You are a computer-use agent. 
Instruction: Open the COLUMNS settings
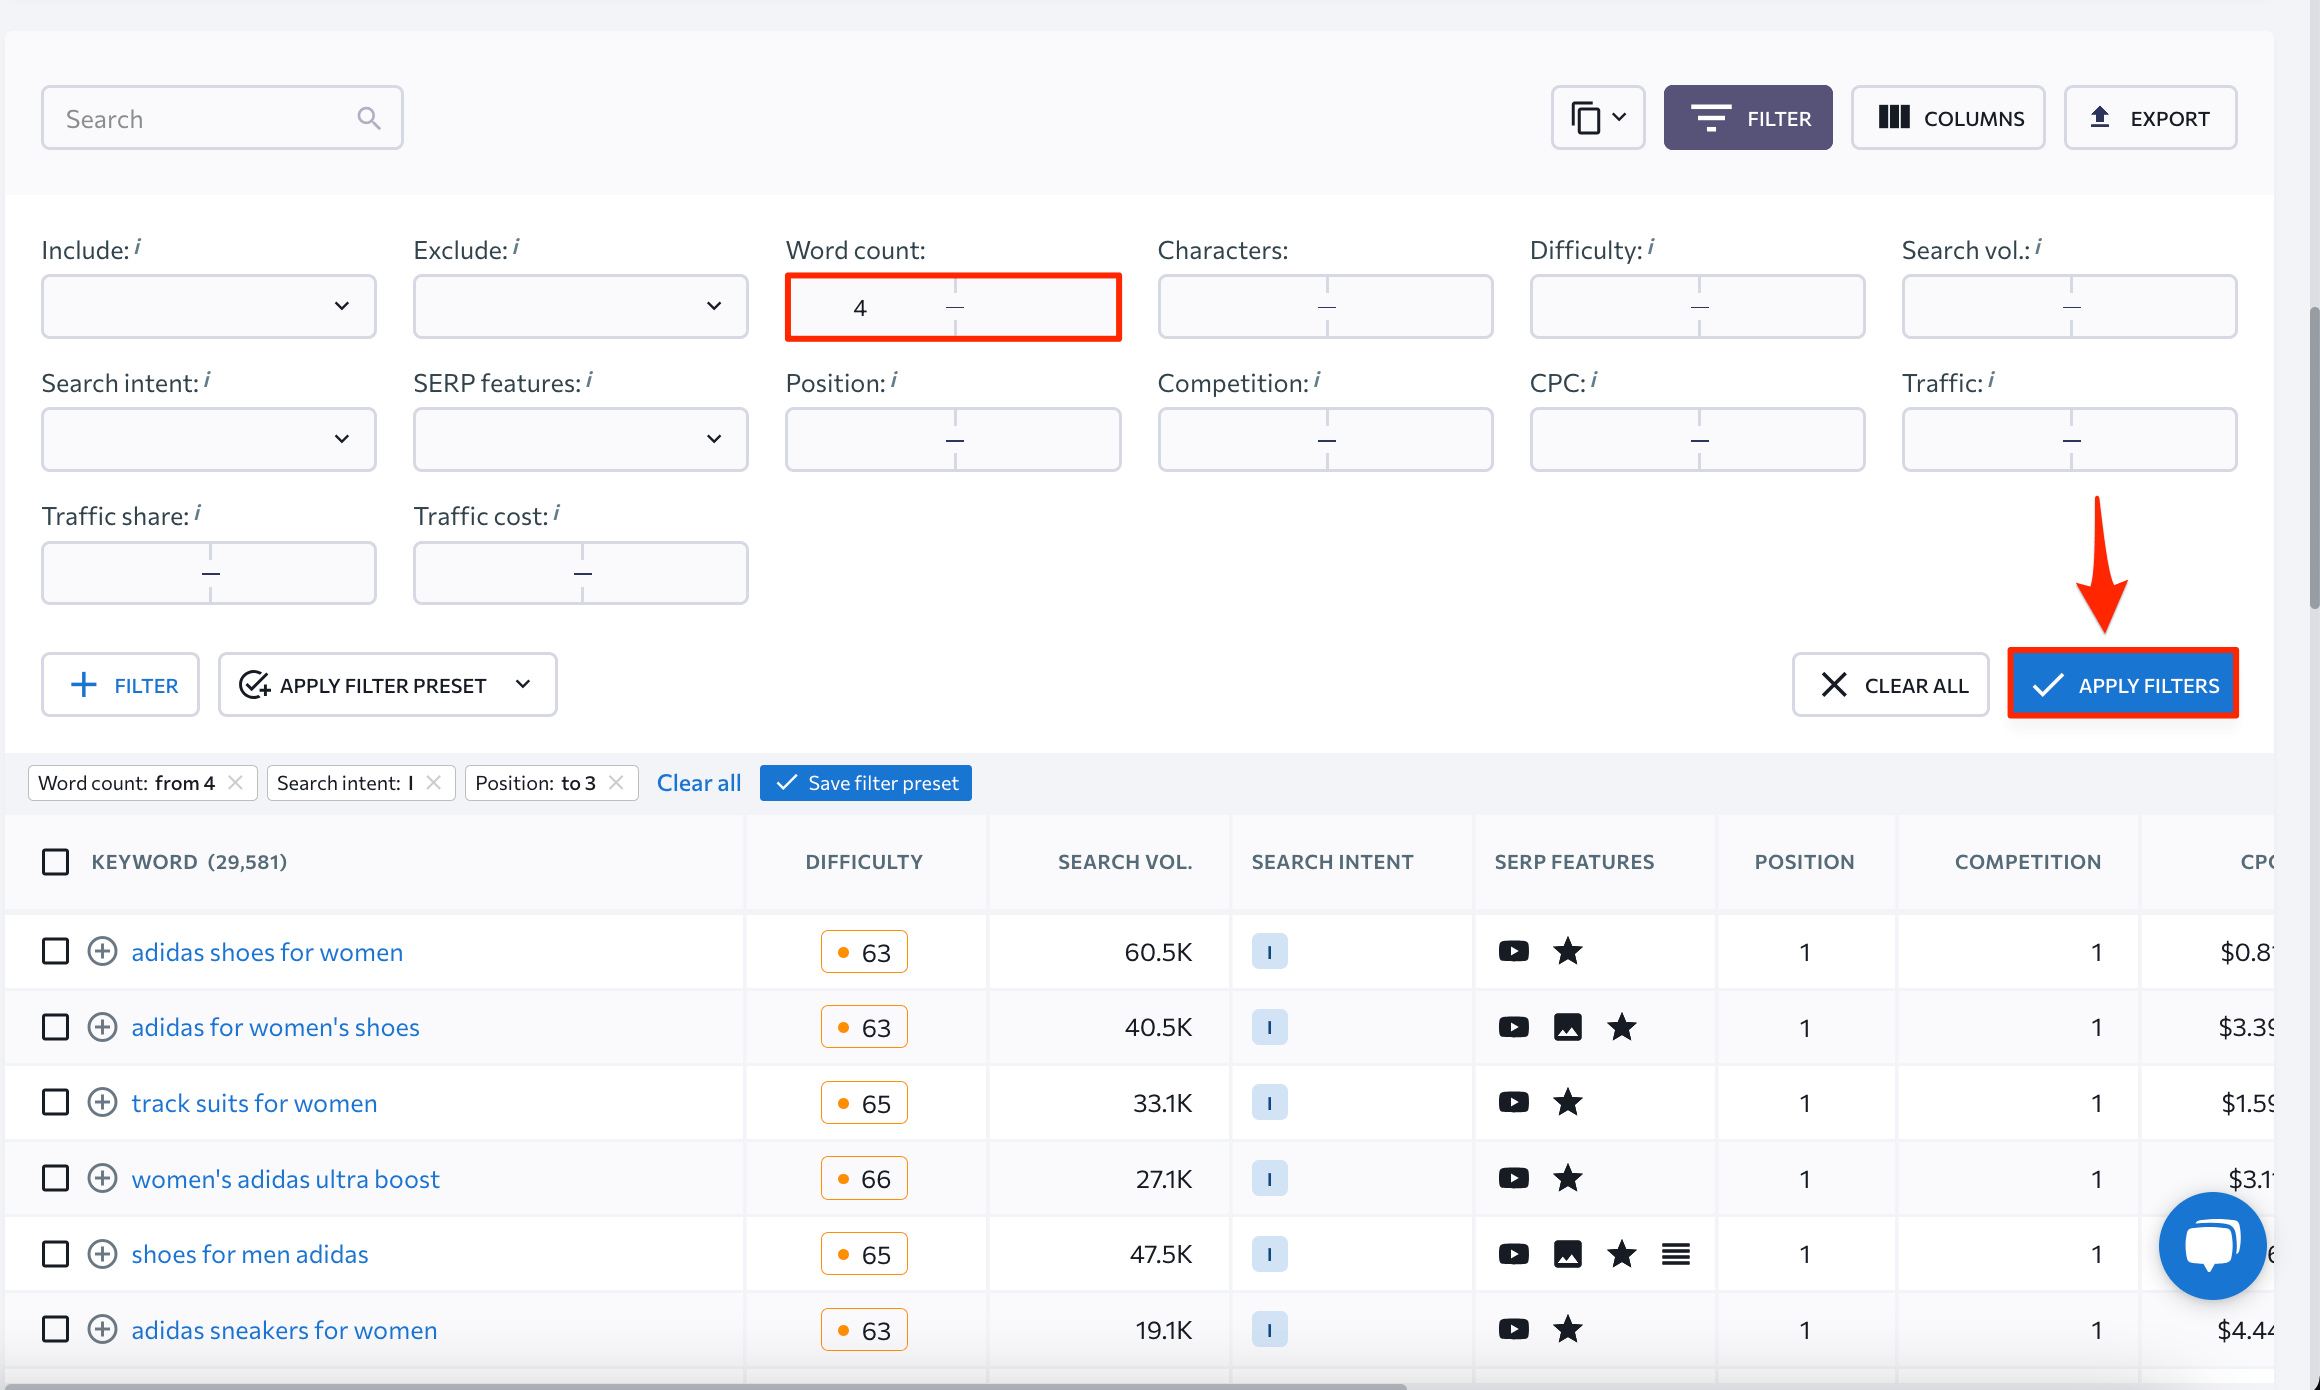click(1948, 118)
